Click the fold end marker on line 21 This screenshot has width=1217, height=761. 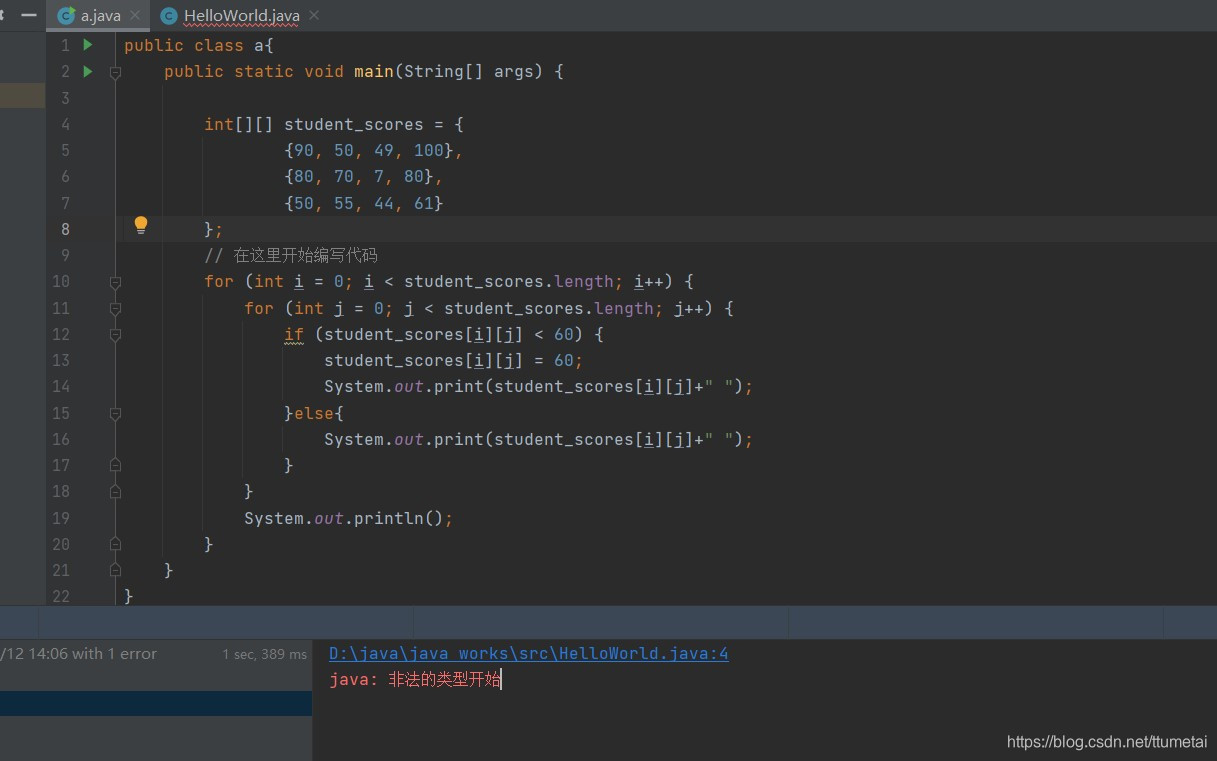pos(115,570)
